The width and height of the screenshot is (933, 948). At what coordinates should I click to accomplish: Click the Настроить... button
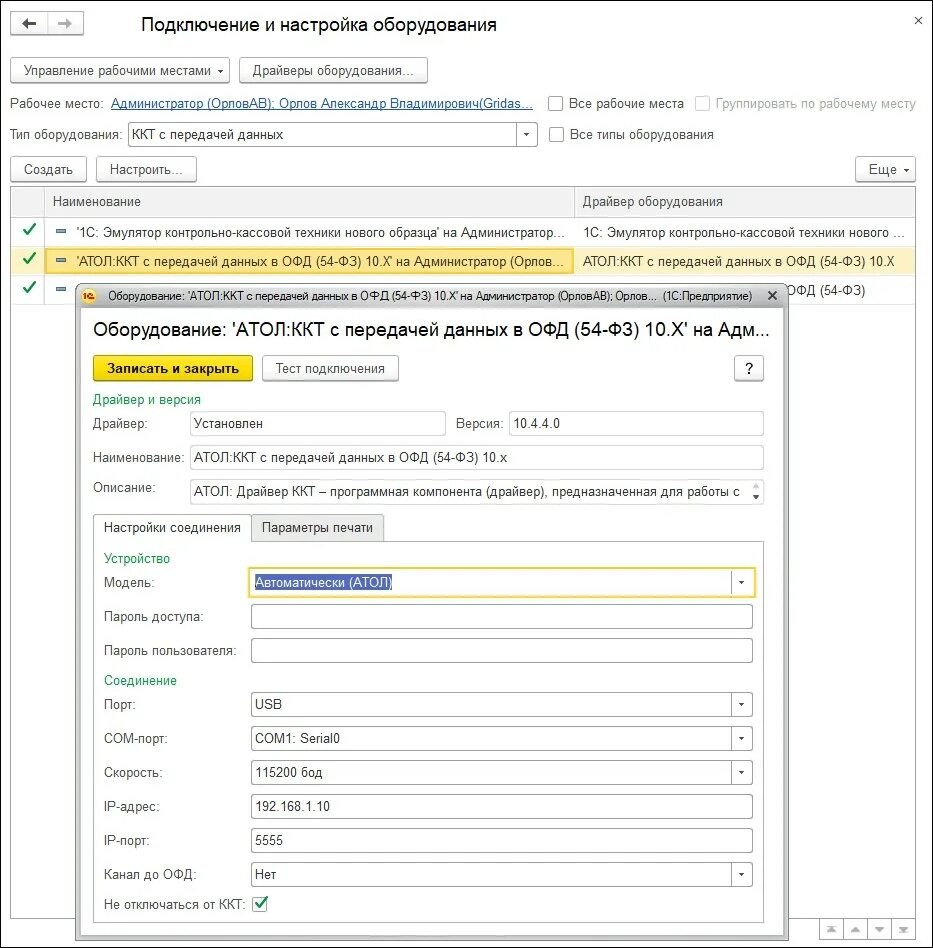coord(146,169)
